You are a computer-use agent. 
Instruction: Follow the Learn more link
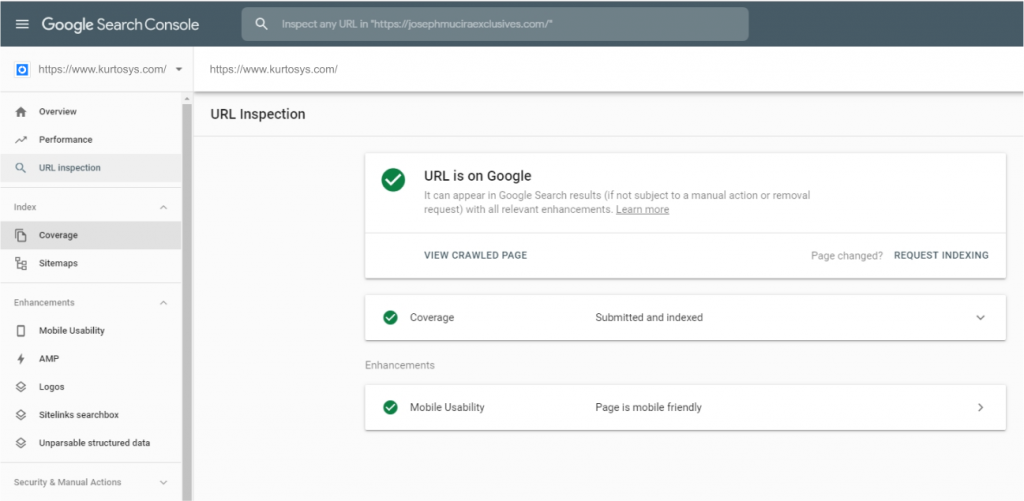(643, 210)
